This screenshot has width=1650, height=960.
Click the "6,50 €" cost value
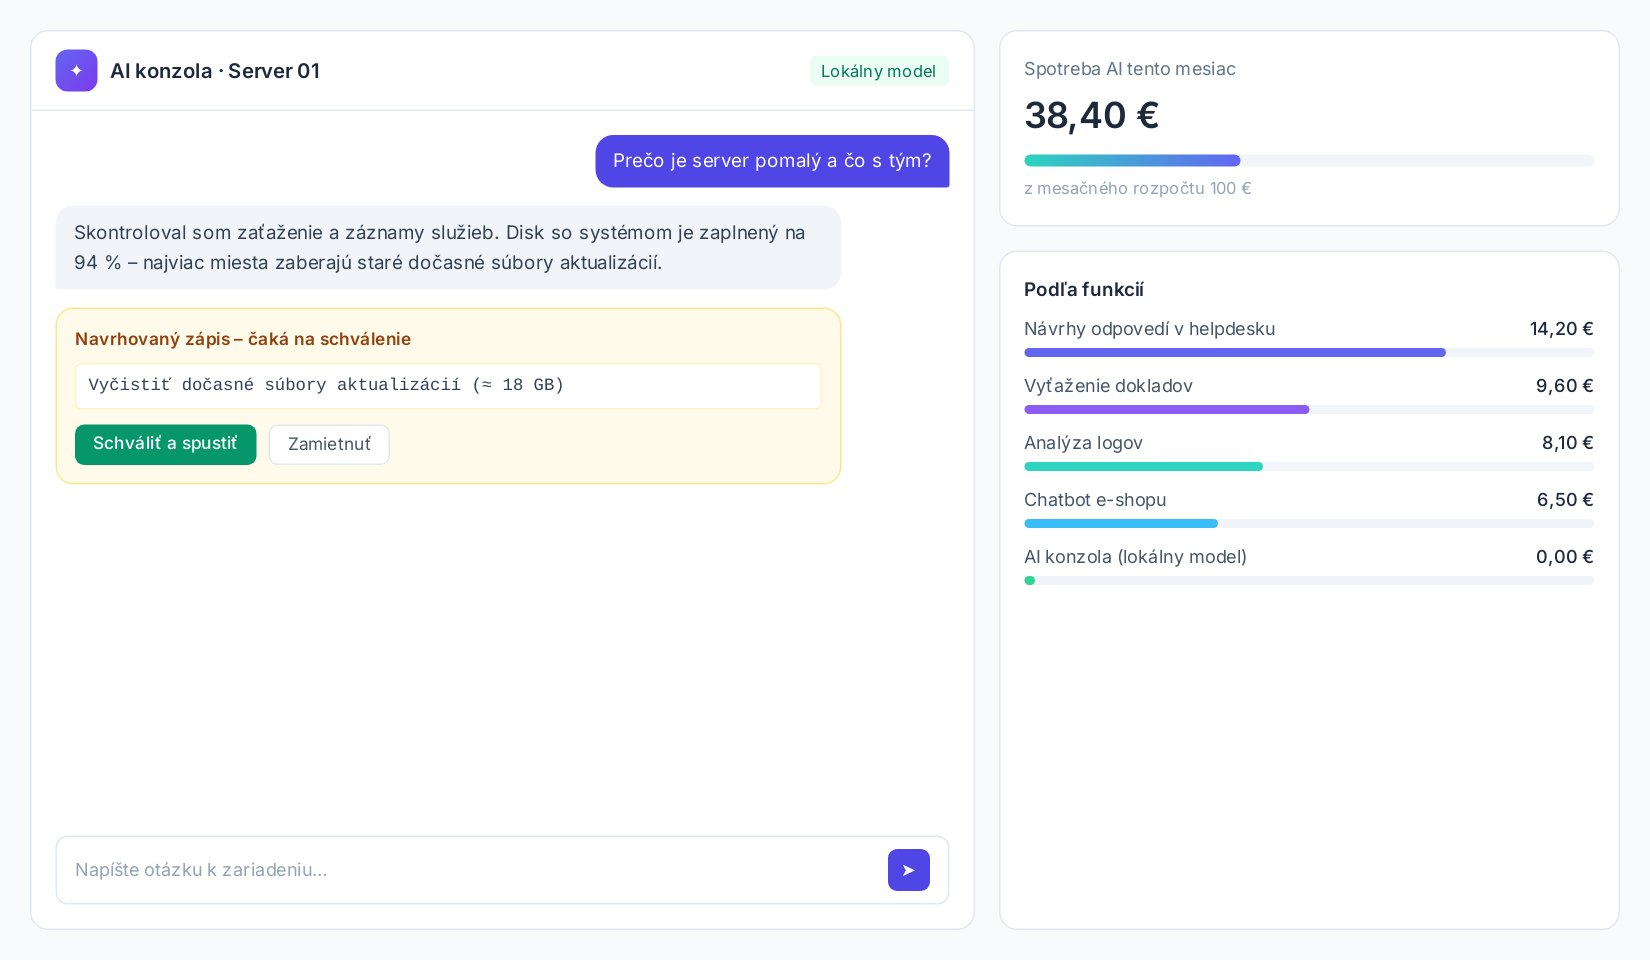click(x=1565, y=500)
